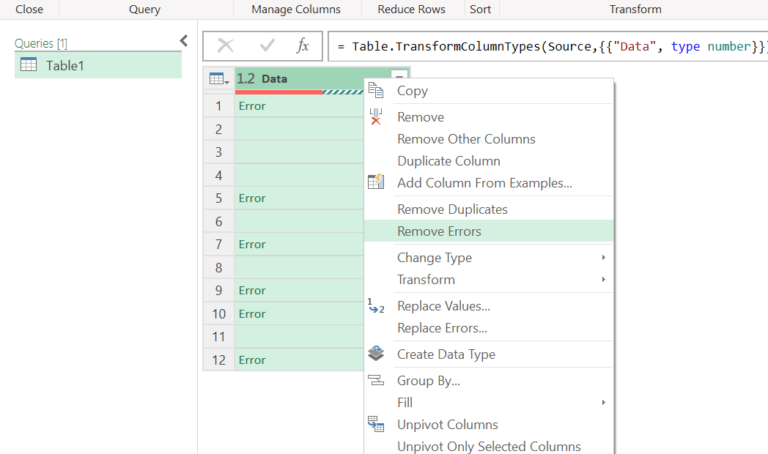Click the Query ribbon group label
This screenshot has height=454, width=768.
tap(144, 9)
